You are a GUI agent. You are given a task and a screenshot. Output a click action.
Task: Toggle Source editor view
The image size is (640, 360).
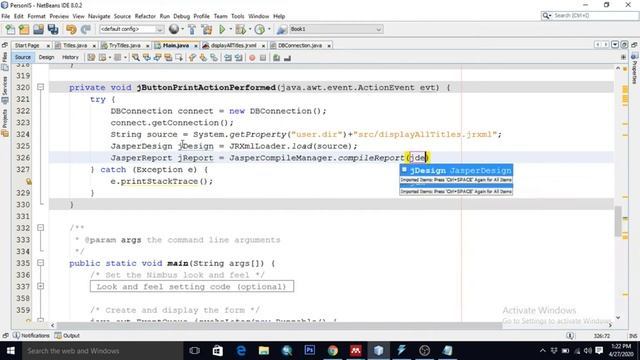(23, 58)
